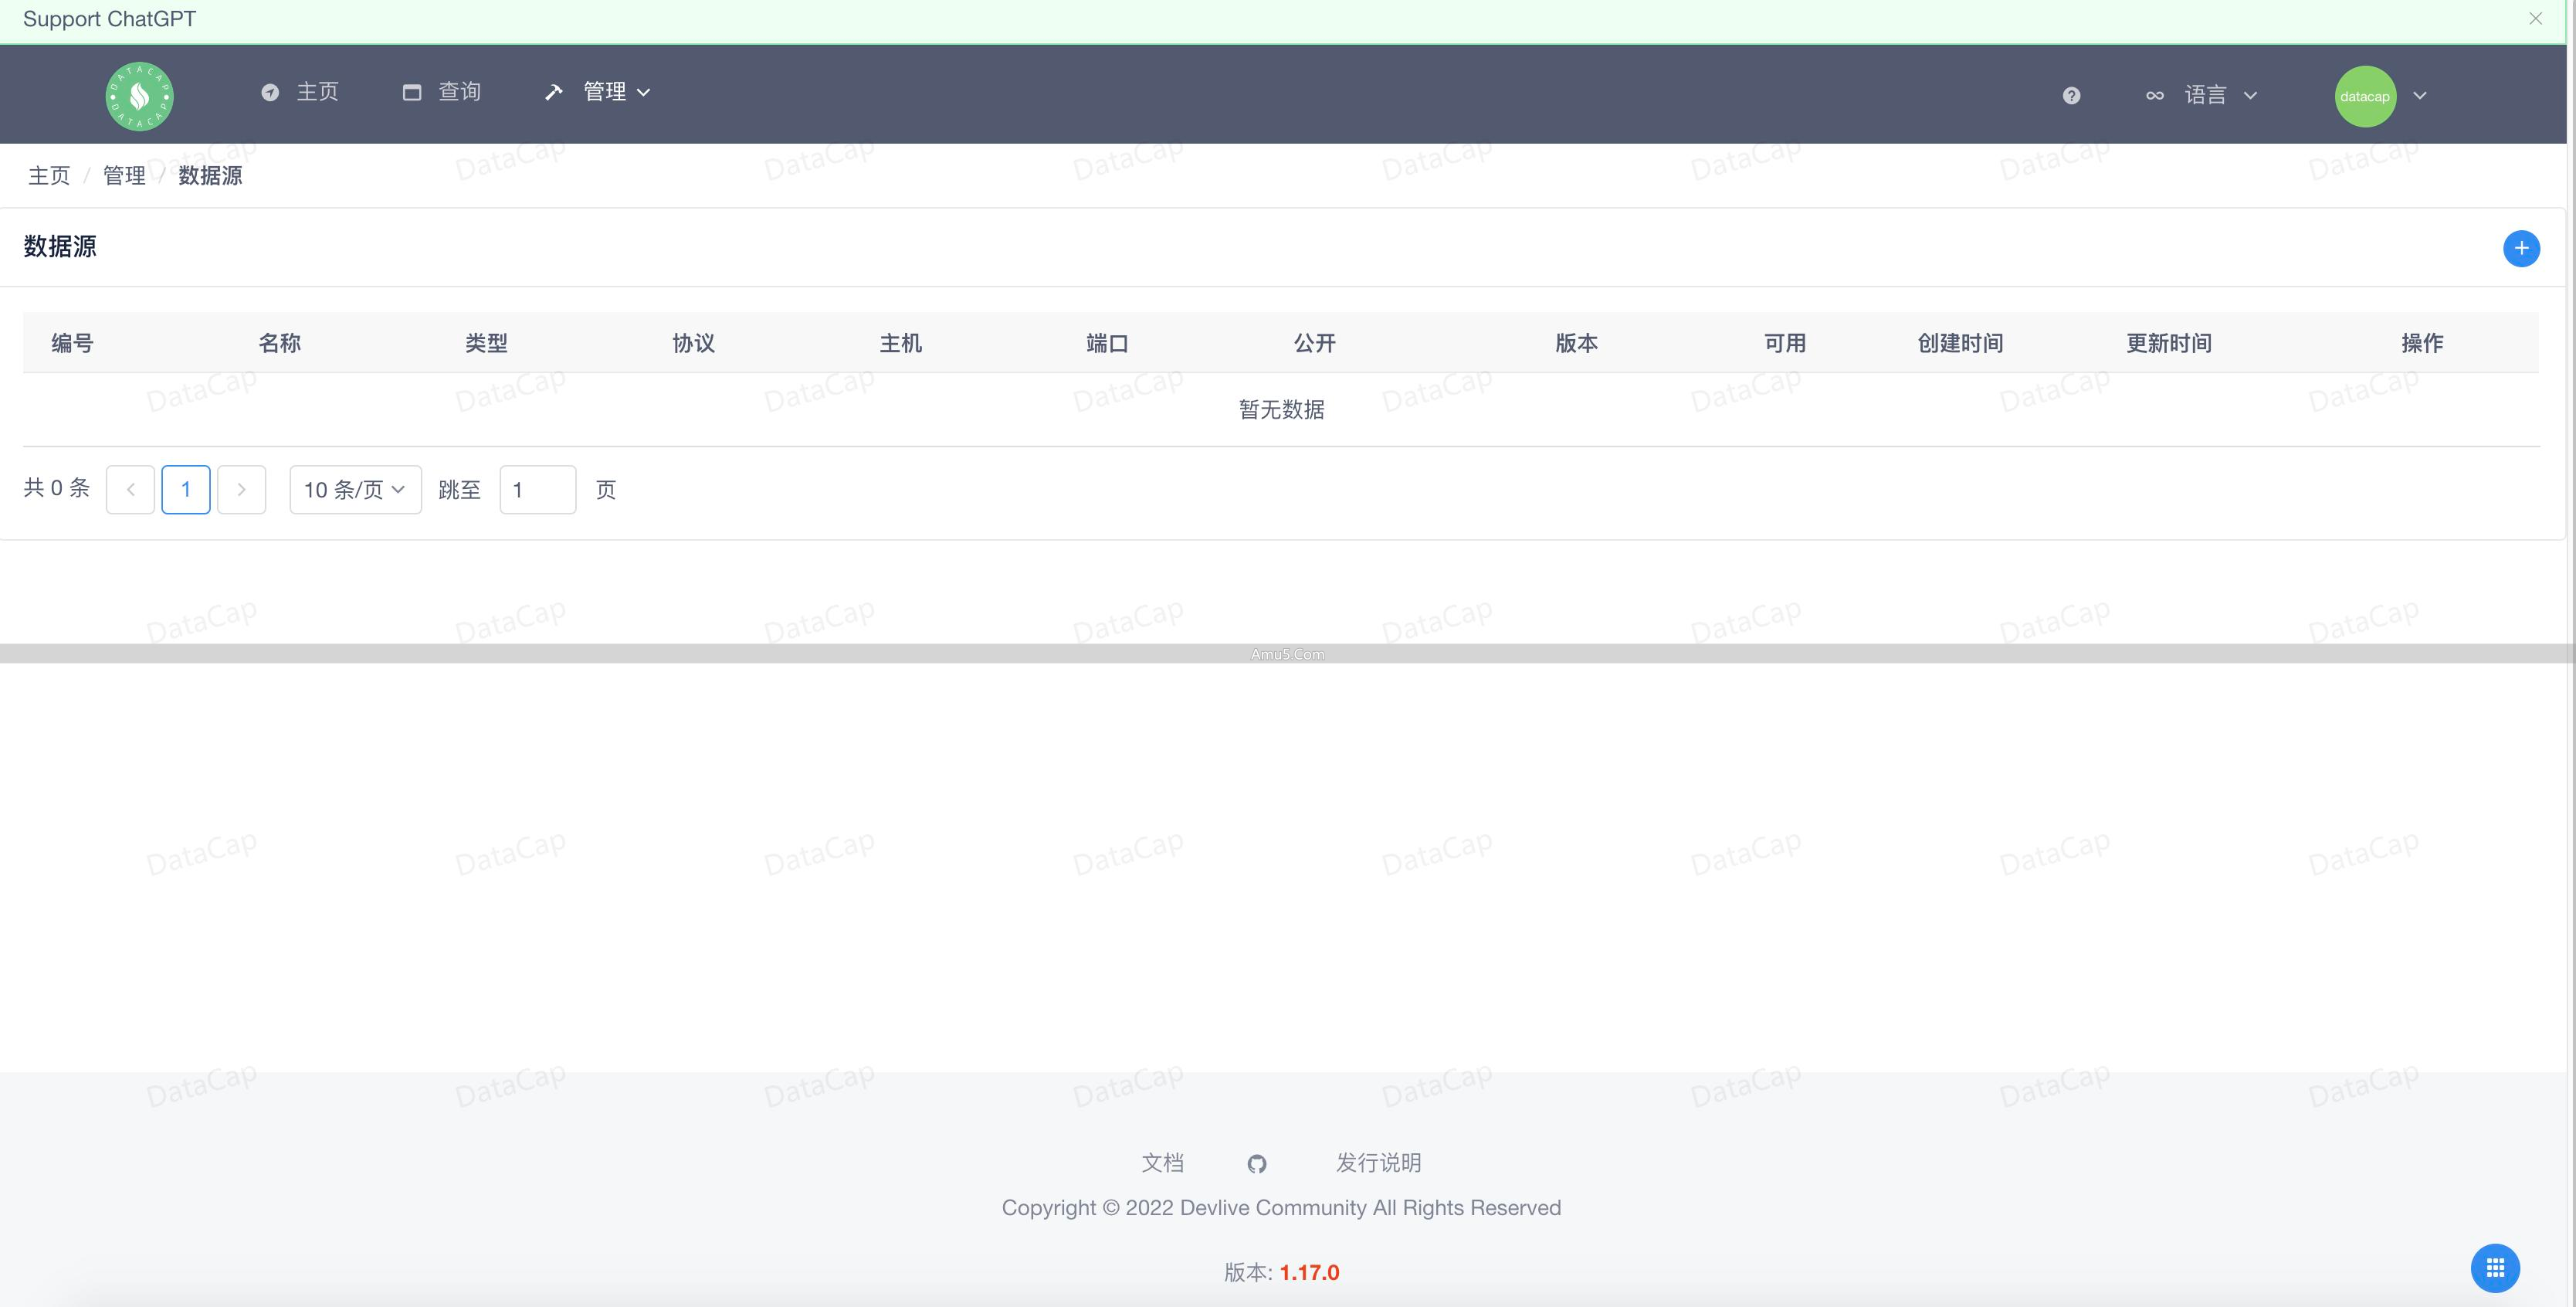Click the chain link icon in navbar
2576x1307 pixels.
click(x=2155, y=95)
